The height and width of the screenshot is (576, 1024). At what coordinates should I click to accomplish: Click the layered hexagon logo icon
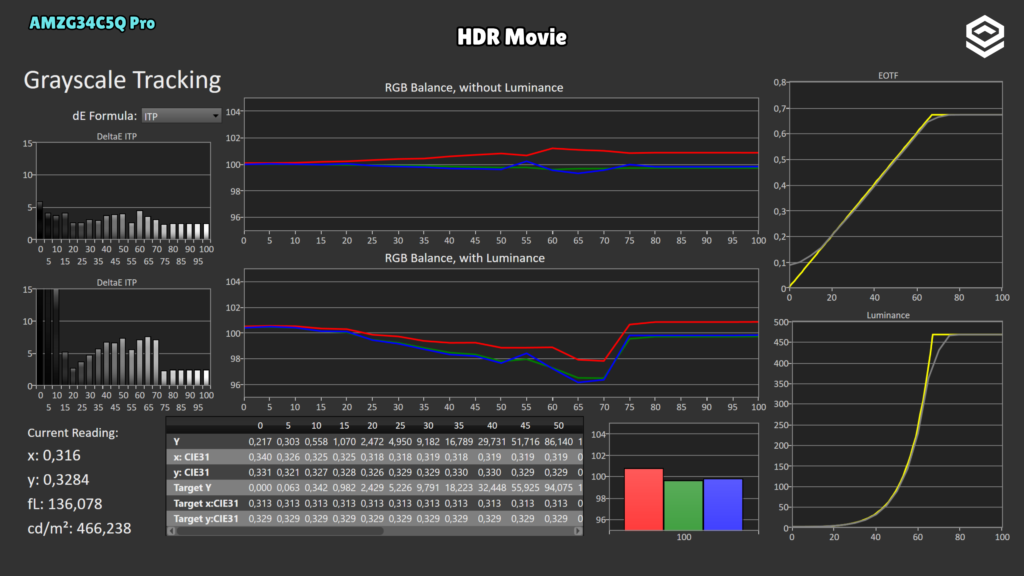[x=984, y=36]
